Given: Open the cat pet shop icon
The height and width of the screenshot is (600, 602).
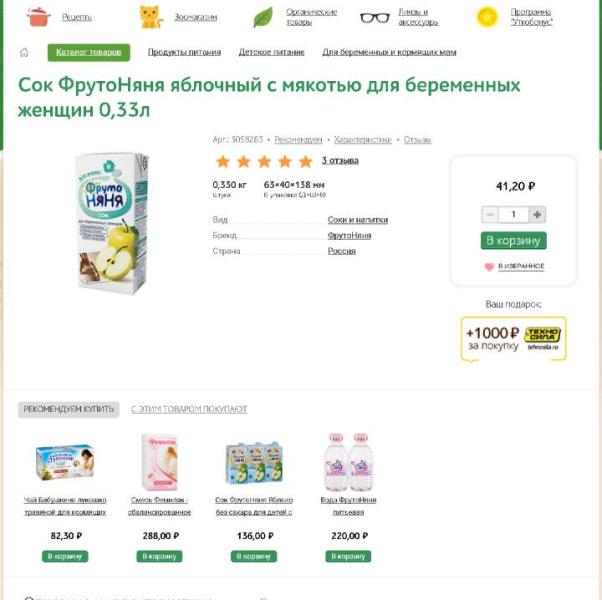Looking at the screenshot, I should point(150,17).
